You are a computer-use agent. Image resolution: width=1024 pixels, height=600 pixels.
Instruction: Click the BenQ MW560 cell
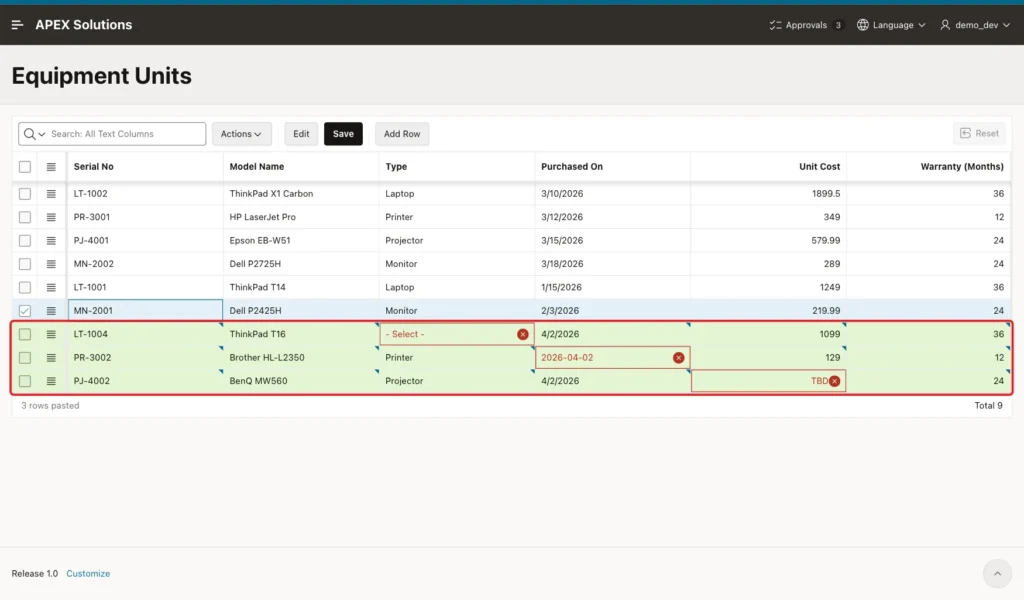click(300, 381)
